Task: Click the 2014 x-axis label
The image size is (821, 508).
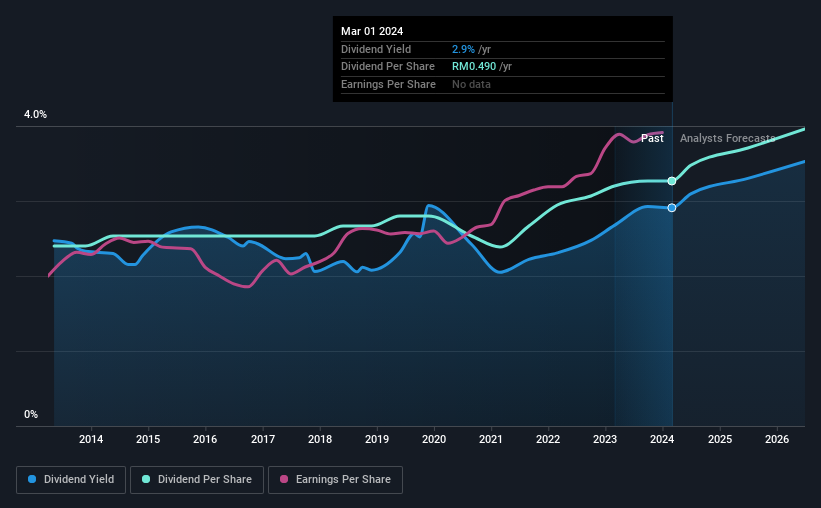Action: coord(91,439)
